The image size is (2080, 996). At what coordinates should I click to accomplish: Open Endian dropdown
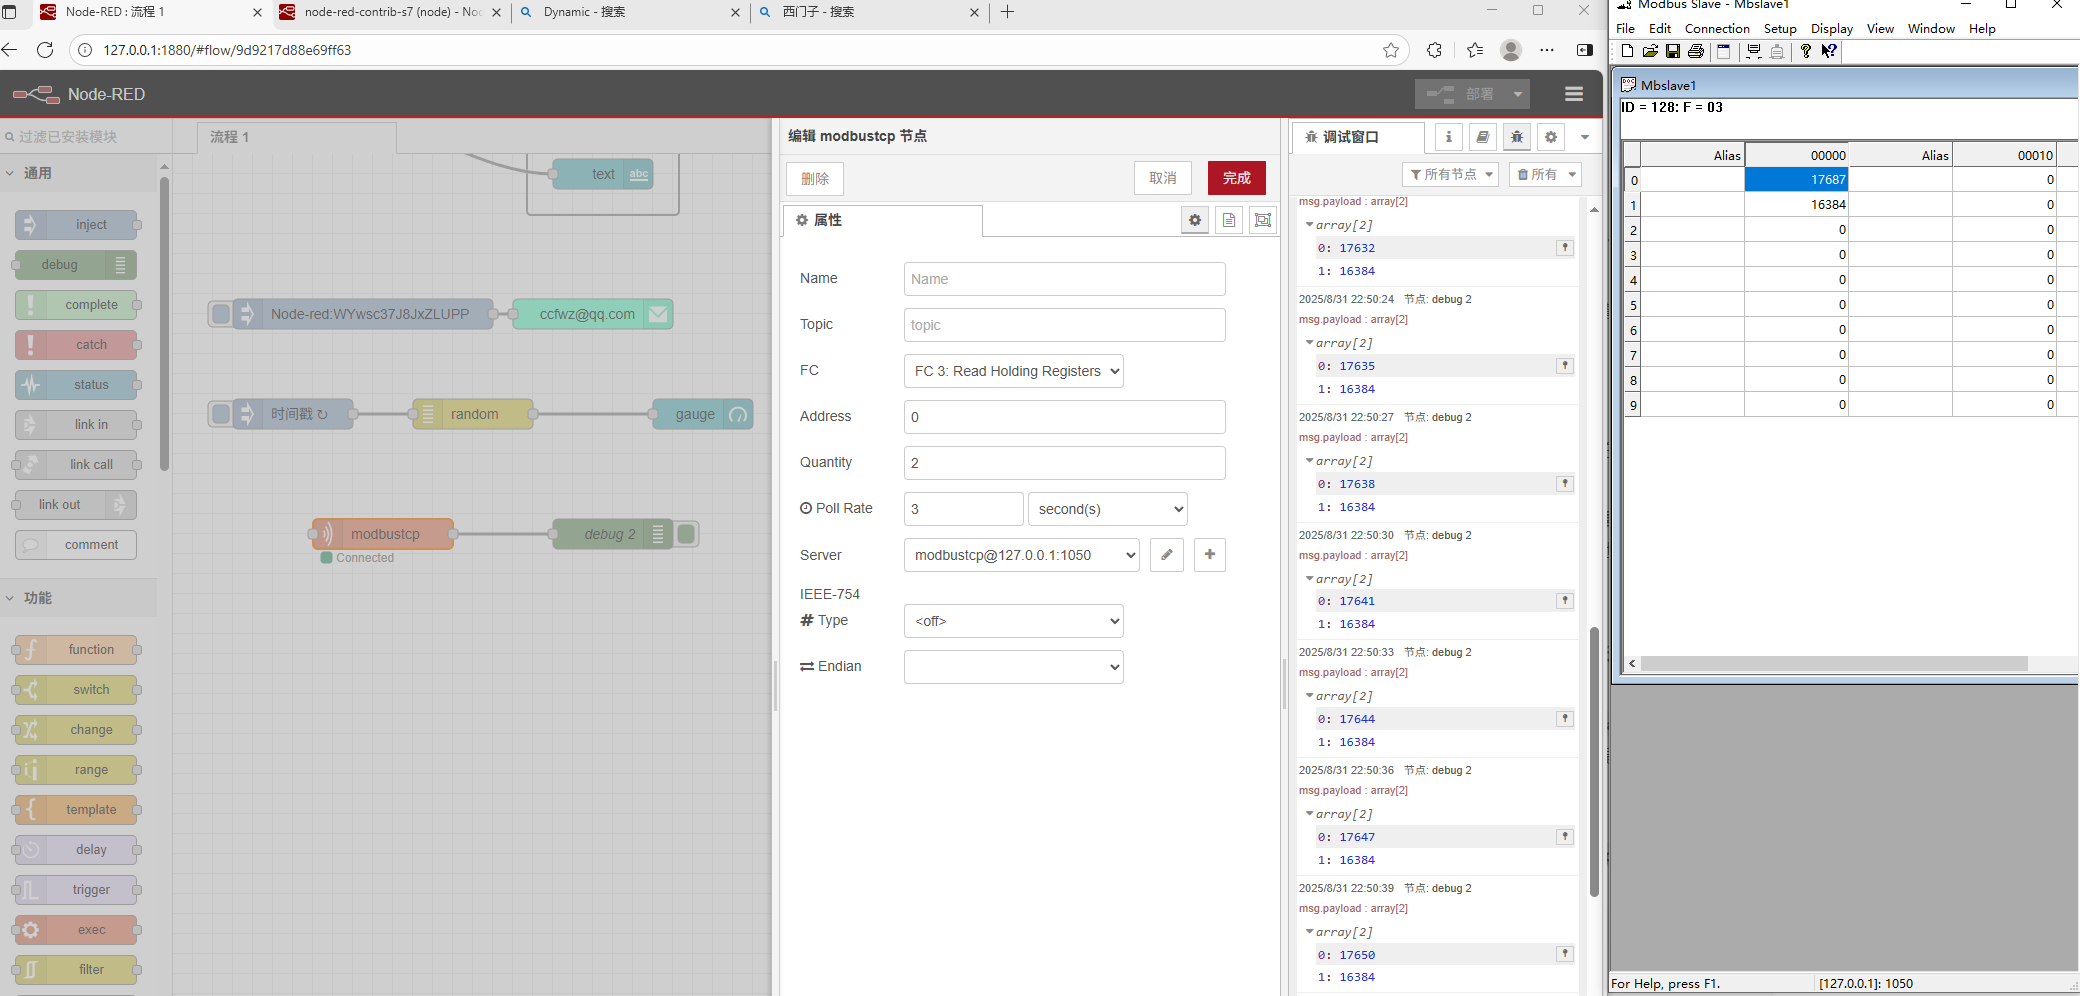point(1013,667)
